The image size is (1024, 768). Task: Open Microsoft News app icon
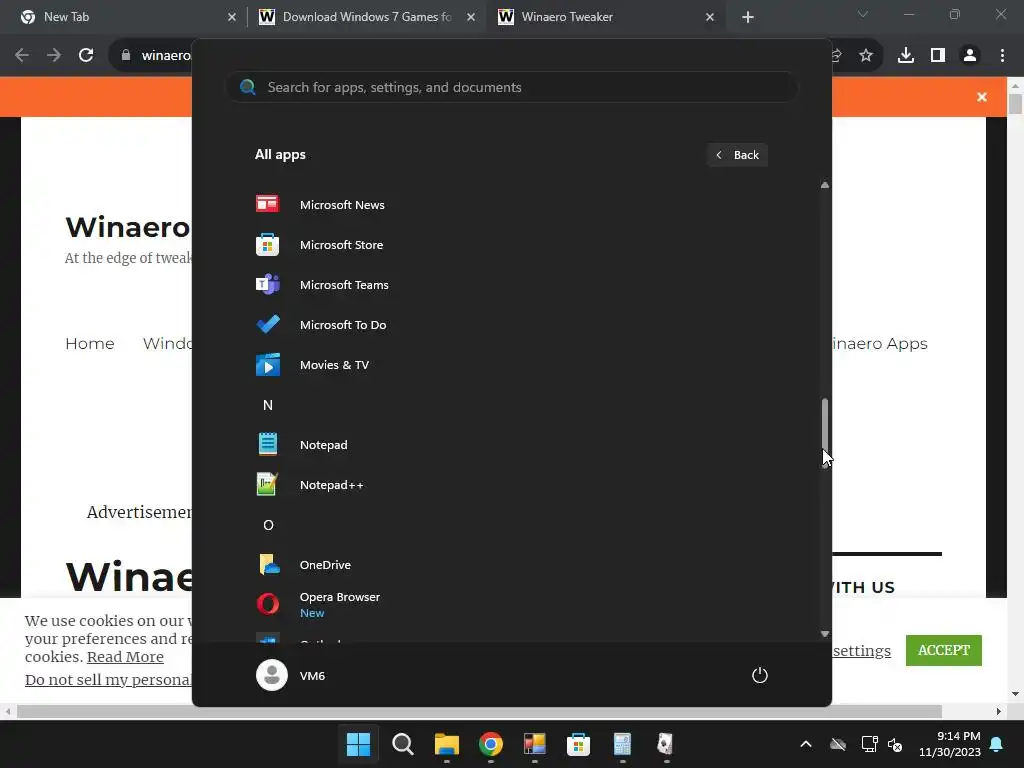267,204
